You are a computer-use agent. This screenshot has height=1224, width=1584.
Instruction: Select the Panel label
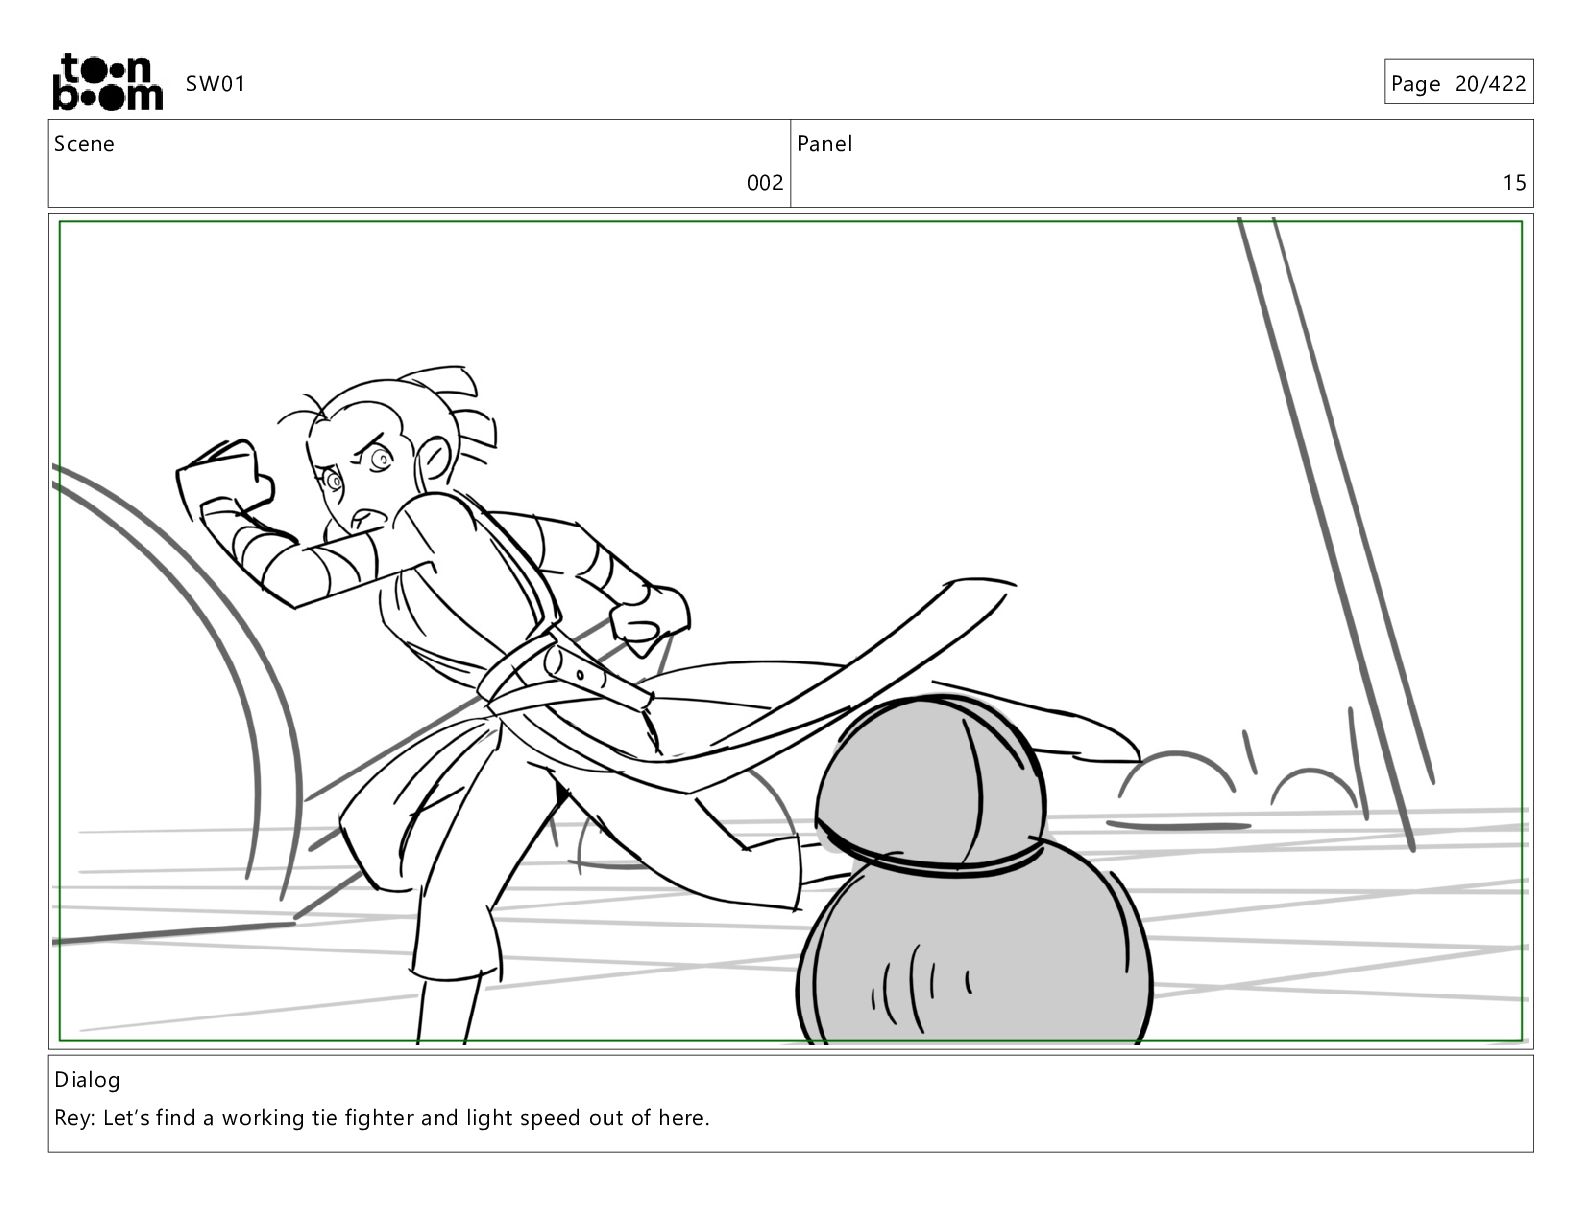click(825, 144)
